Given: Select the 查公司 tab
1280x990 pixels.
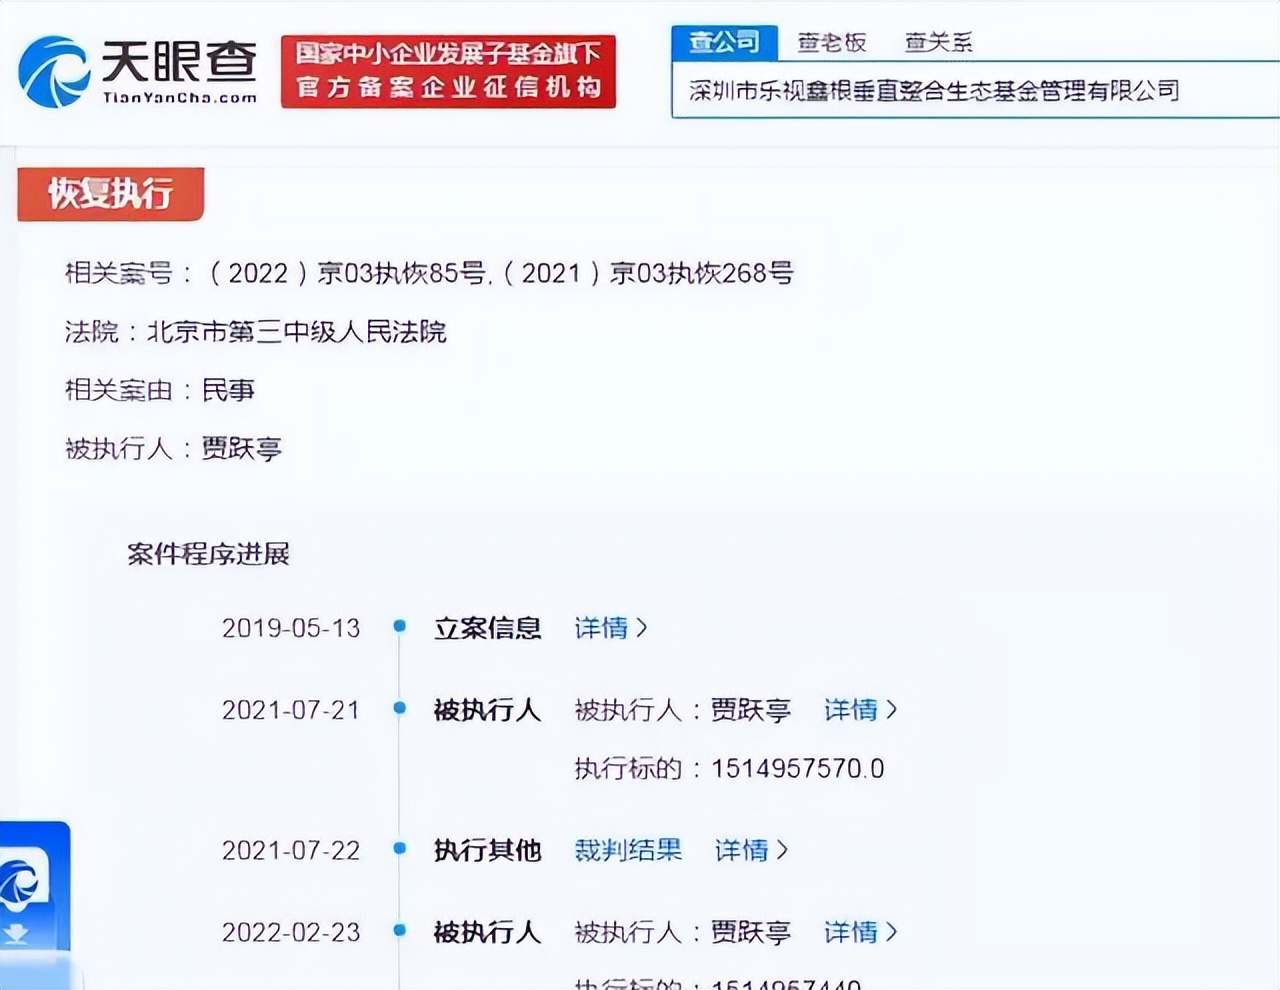Looking at the screenshot, I should click(724, 41).
